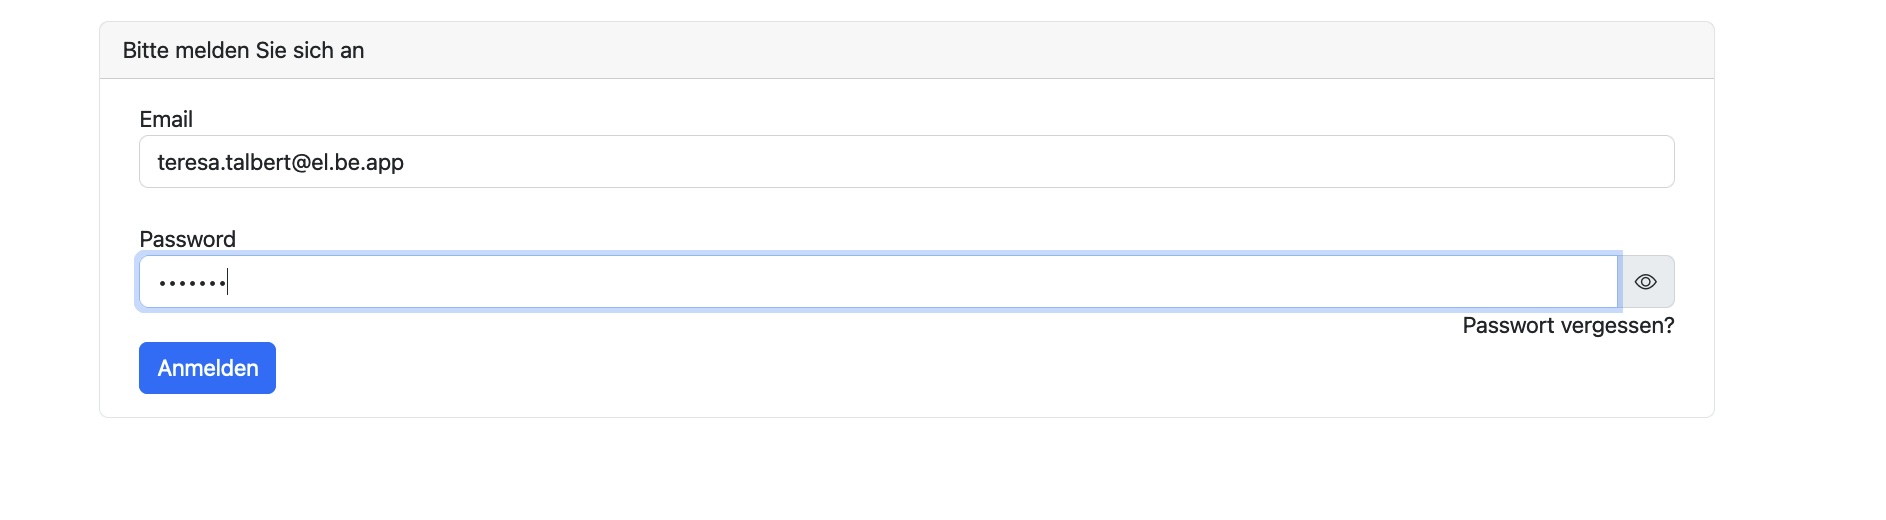1886x520 pixels.
Task: Click the Anmelden button
Action: click(x=207, y=368)
